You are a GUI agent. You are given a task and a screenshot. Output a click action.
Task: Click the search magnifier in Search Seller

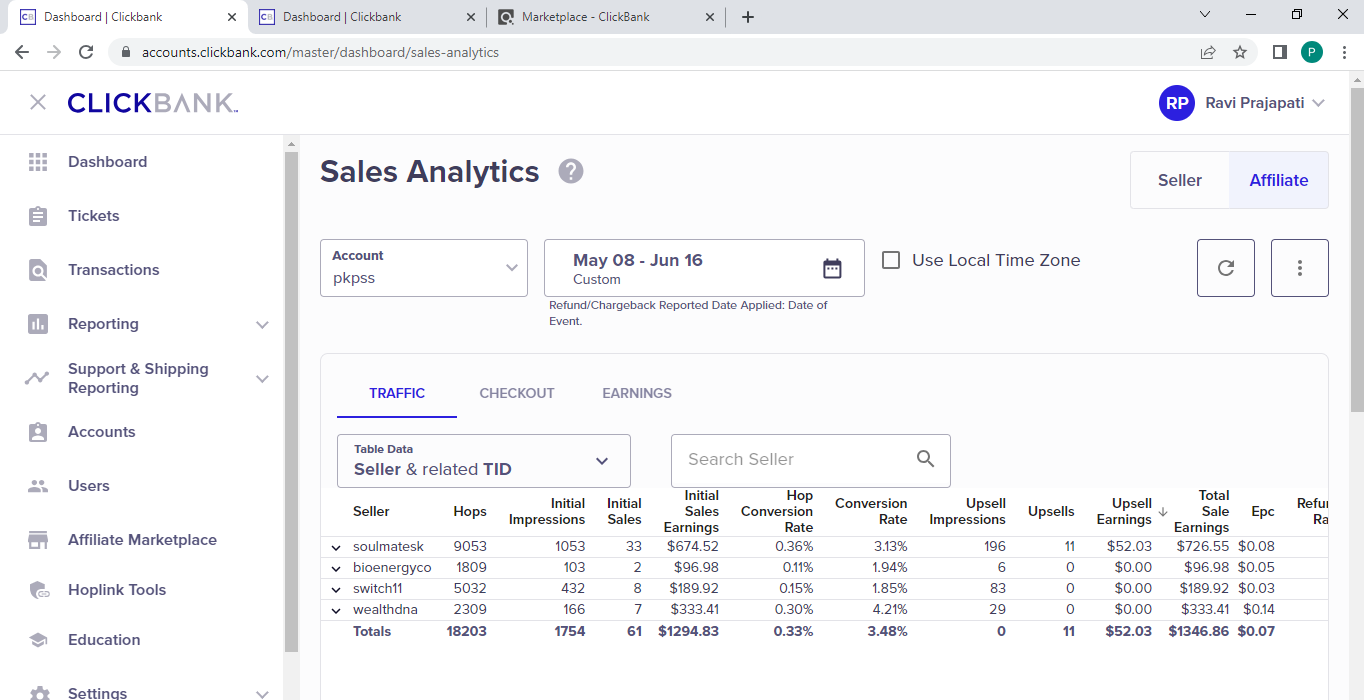point(925,459)
